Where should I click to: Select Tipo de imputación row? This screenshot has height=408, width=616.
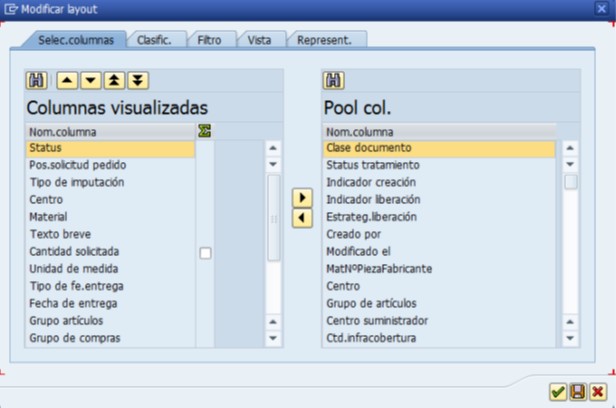tap(110, 182)
